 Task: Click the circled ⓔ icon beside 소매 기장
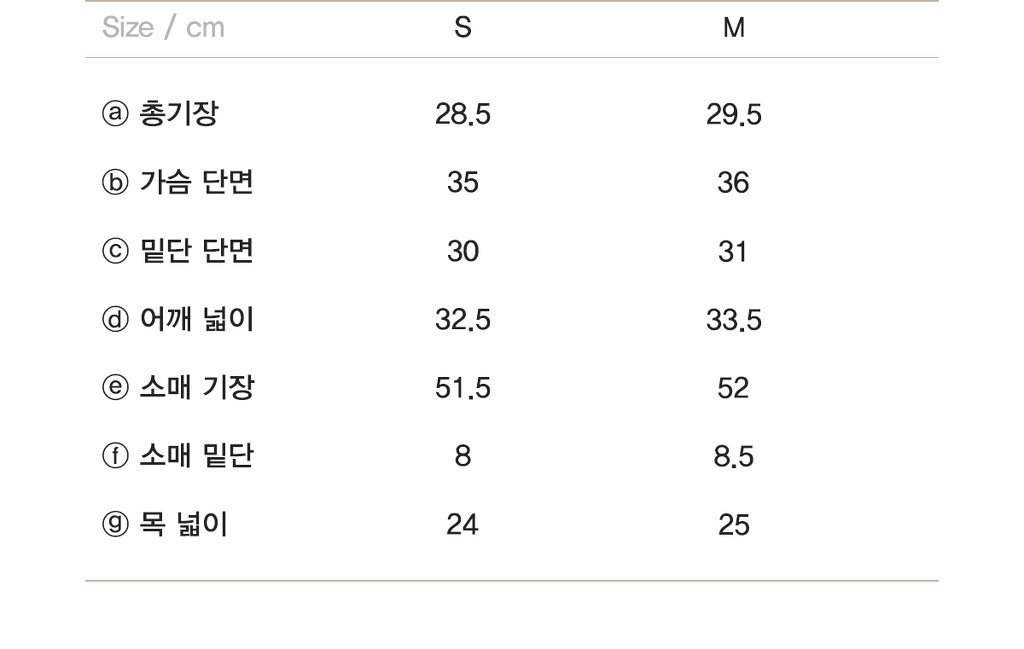(115, 388)
